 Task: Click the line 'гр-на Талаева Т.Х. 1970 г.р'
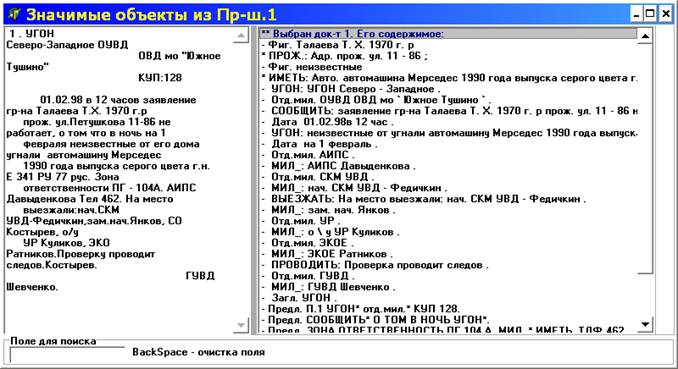coord(77,111)
